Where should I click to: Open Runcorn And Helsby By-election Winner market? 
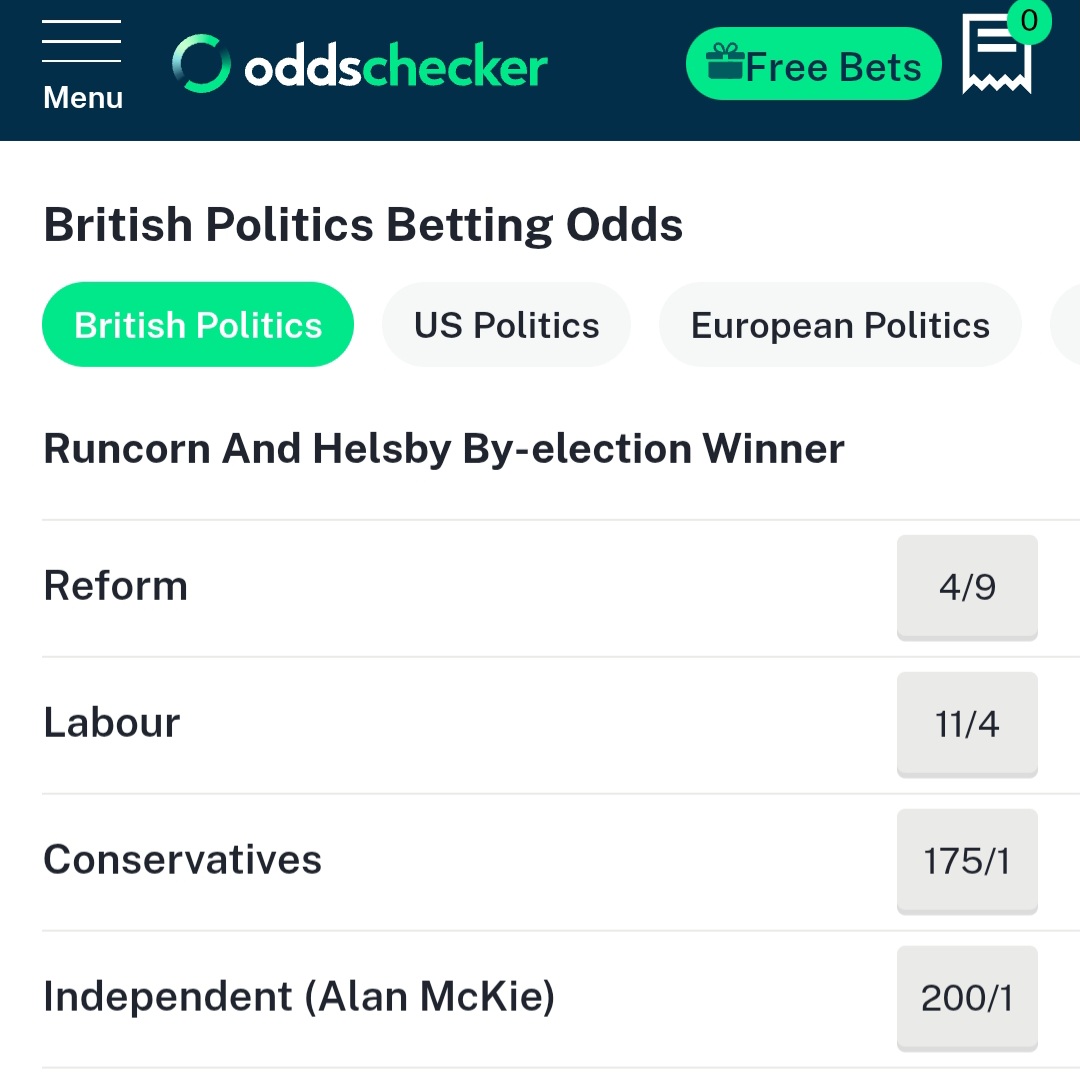tap(444, 449)
